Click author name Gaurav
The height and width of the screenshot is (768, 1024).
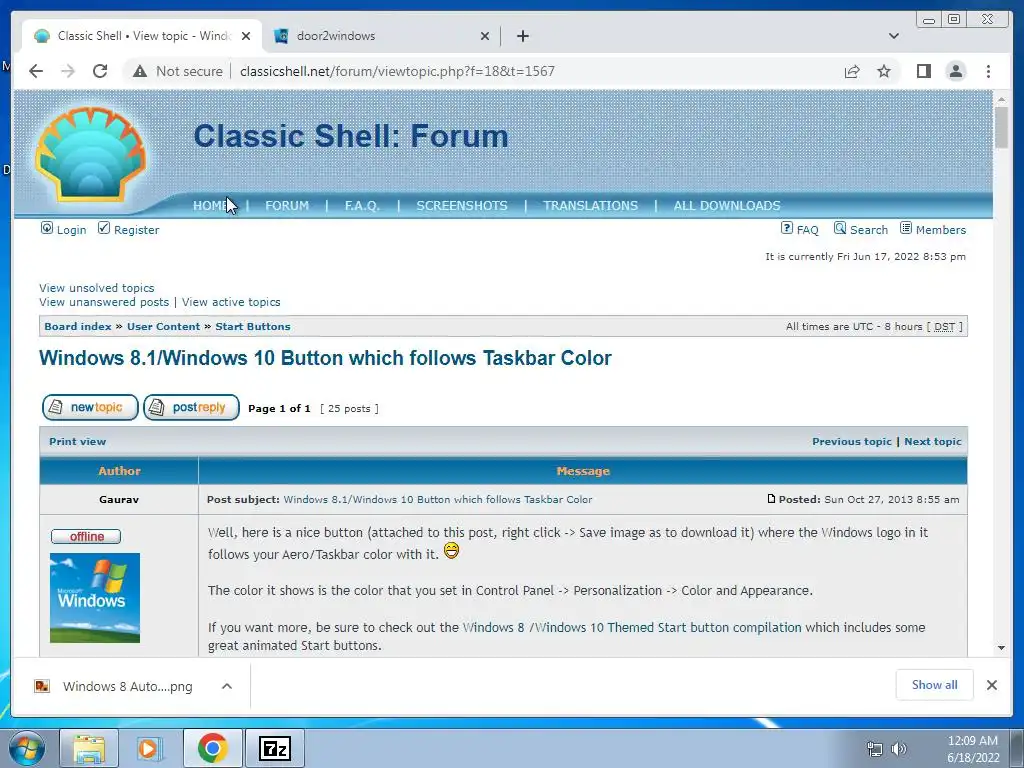point(119,500)
